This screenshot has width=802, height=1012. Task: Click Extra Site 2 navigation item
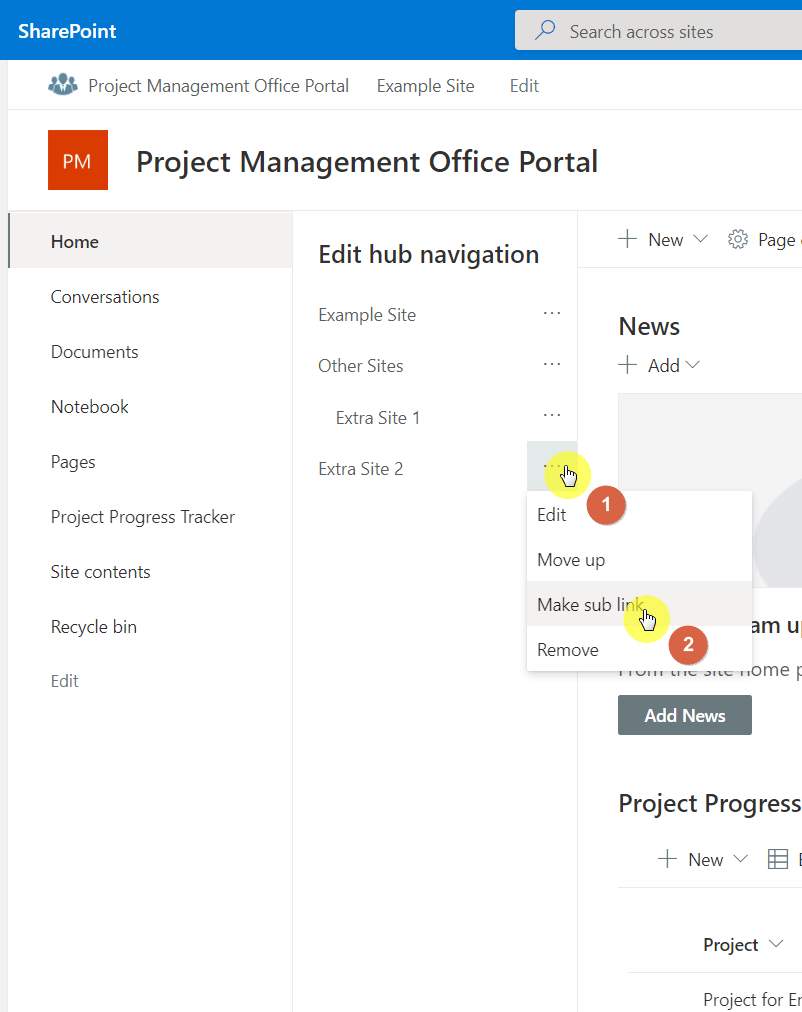361,469
